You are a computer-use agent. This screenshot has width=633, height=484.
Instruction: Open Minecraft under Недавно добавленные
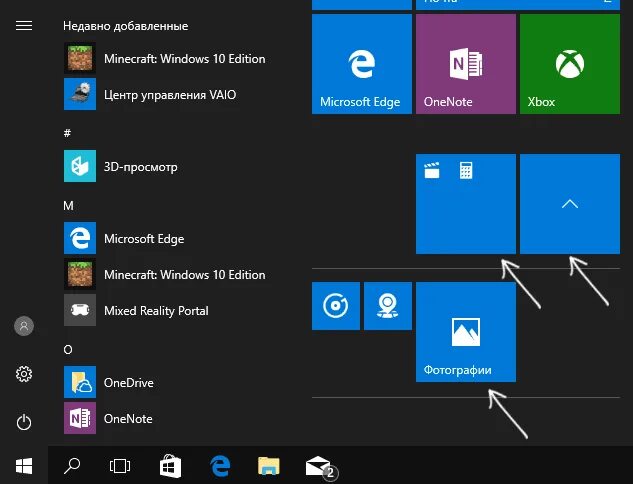click(166, 59)
